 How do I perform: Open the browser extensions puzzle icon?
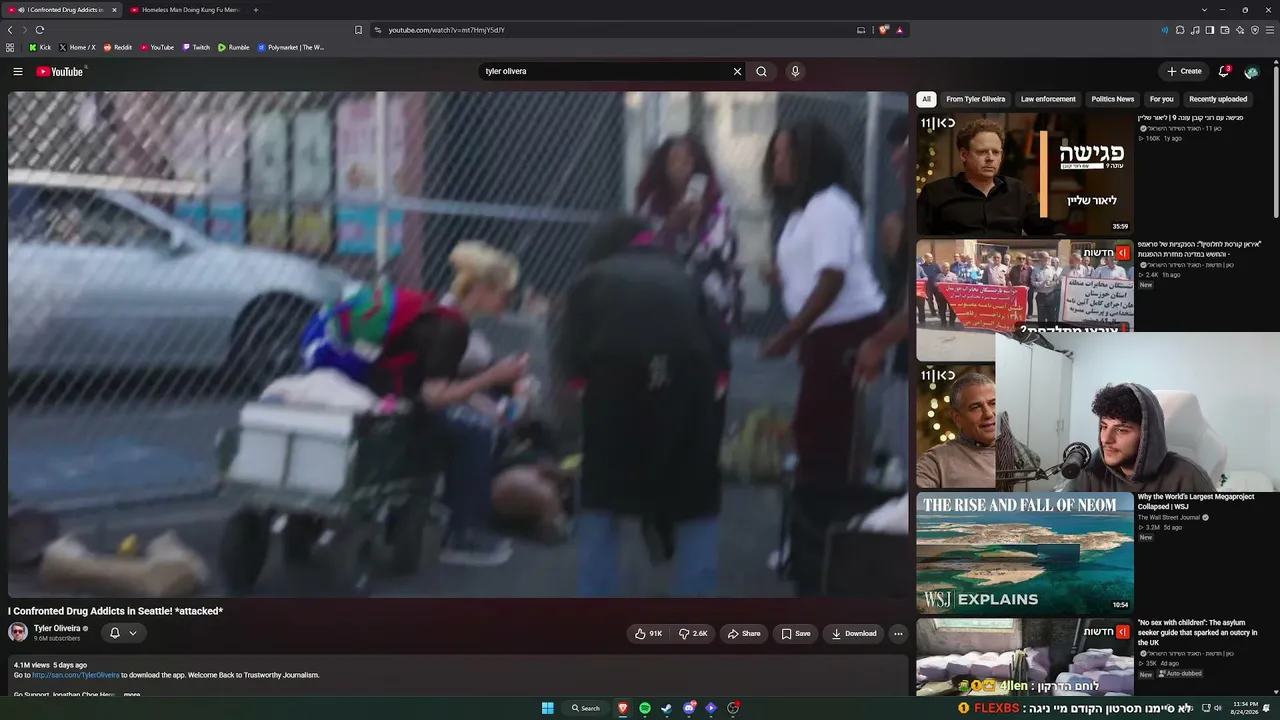click(1180, 30)
